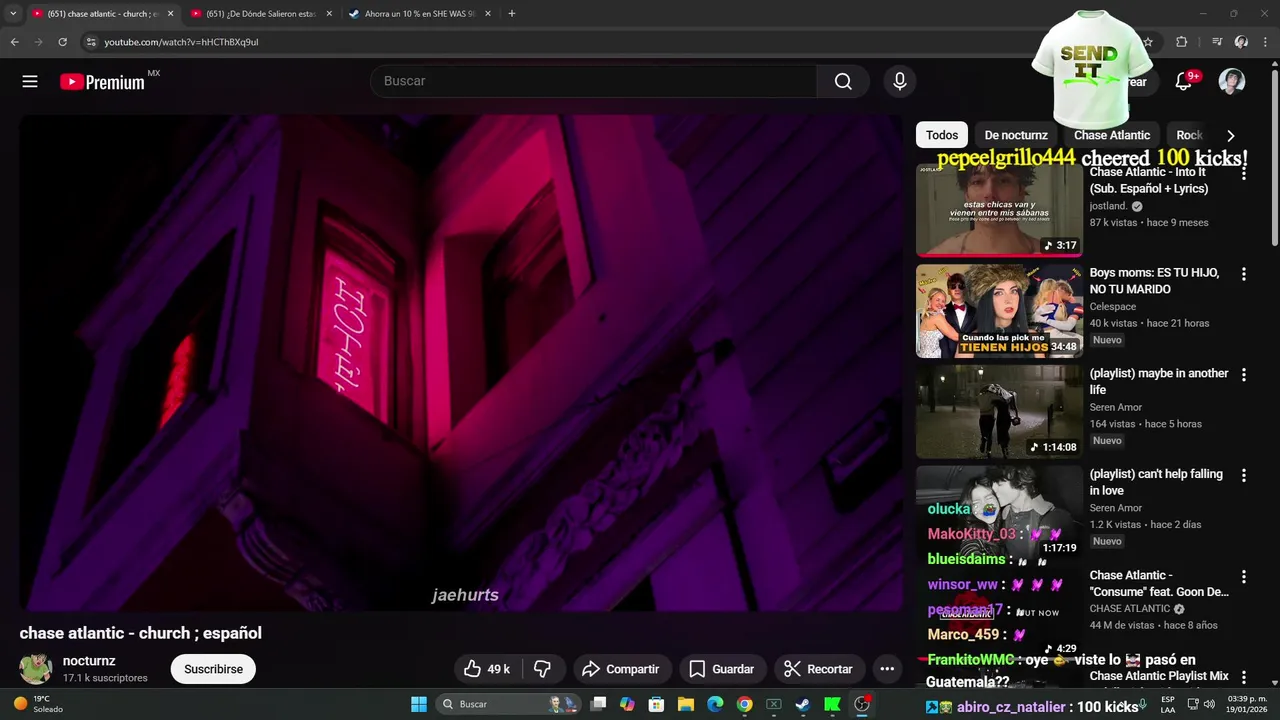Click the Guardar save button

click(721, 669)
